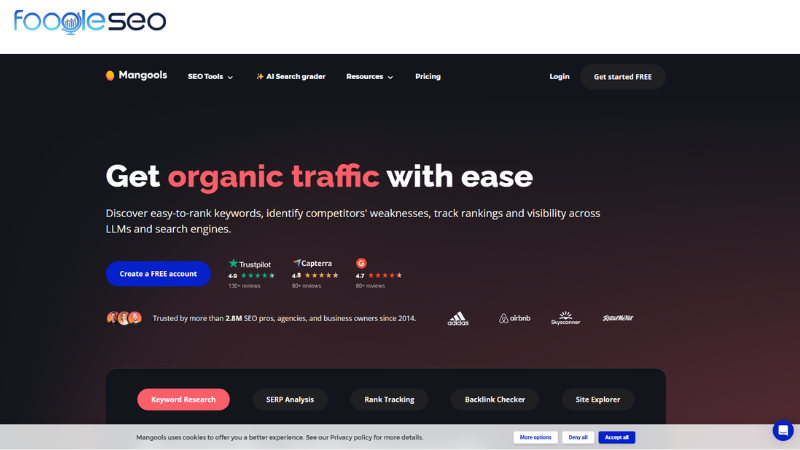
Task: Open the Capterra rating badge
Action: tap(315, 274)
